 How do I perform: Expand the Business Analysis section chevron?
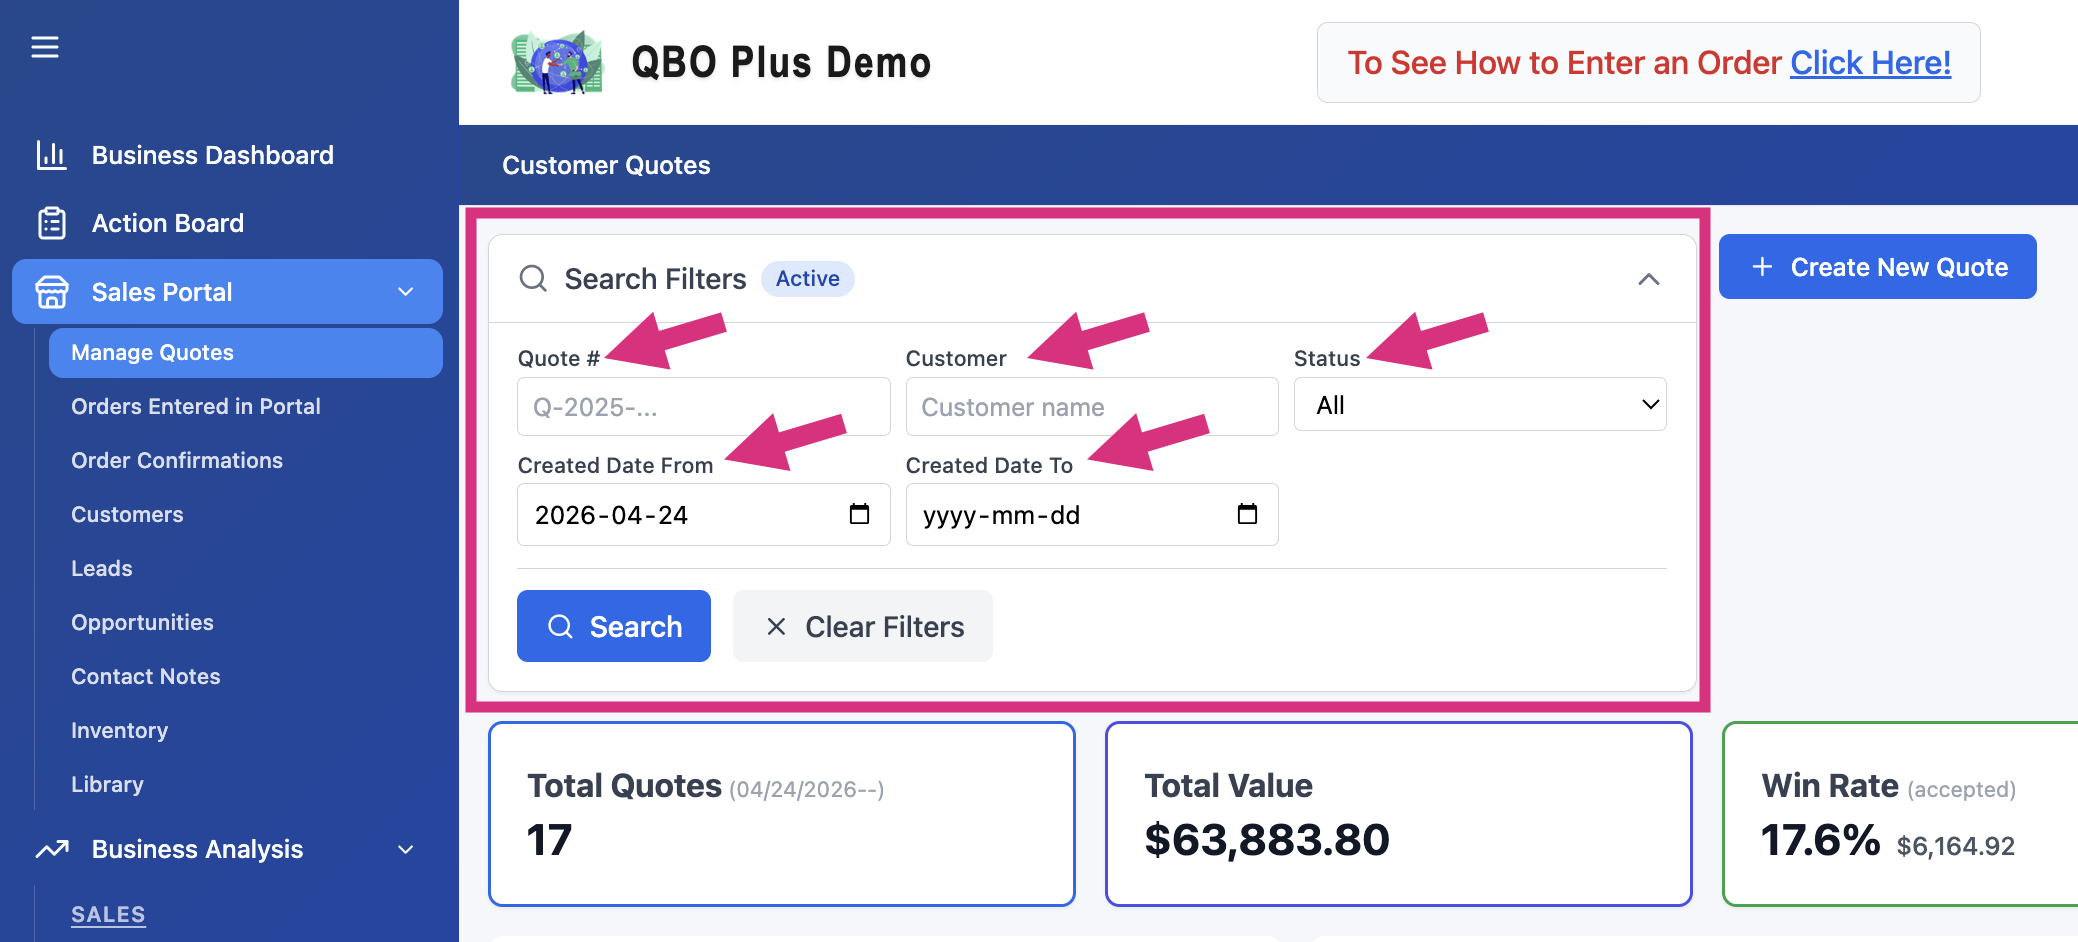click(x=406, y=849)
